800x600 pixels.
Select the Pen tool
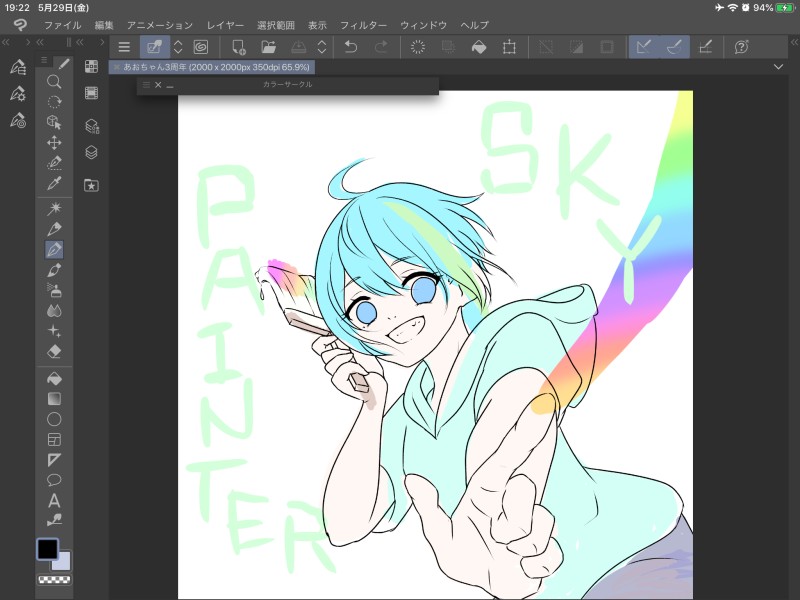[x=54, y=229]
